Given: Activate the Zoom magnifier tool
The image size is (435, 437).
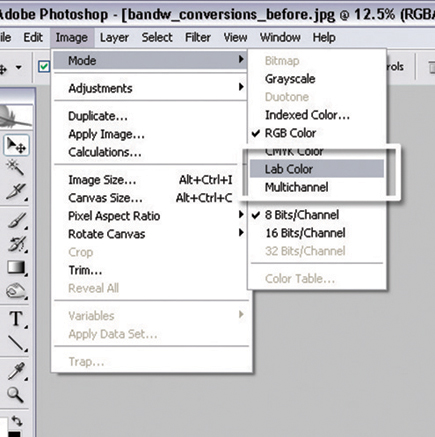Looking at the screenshot, I should [x=15, y=395].
